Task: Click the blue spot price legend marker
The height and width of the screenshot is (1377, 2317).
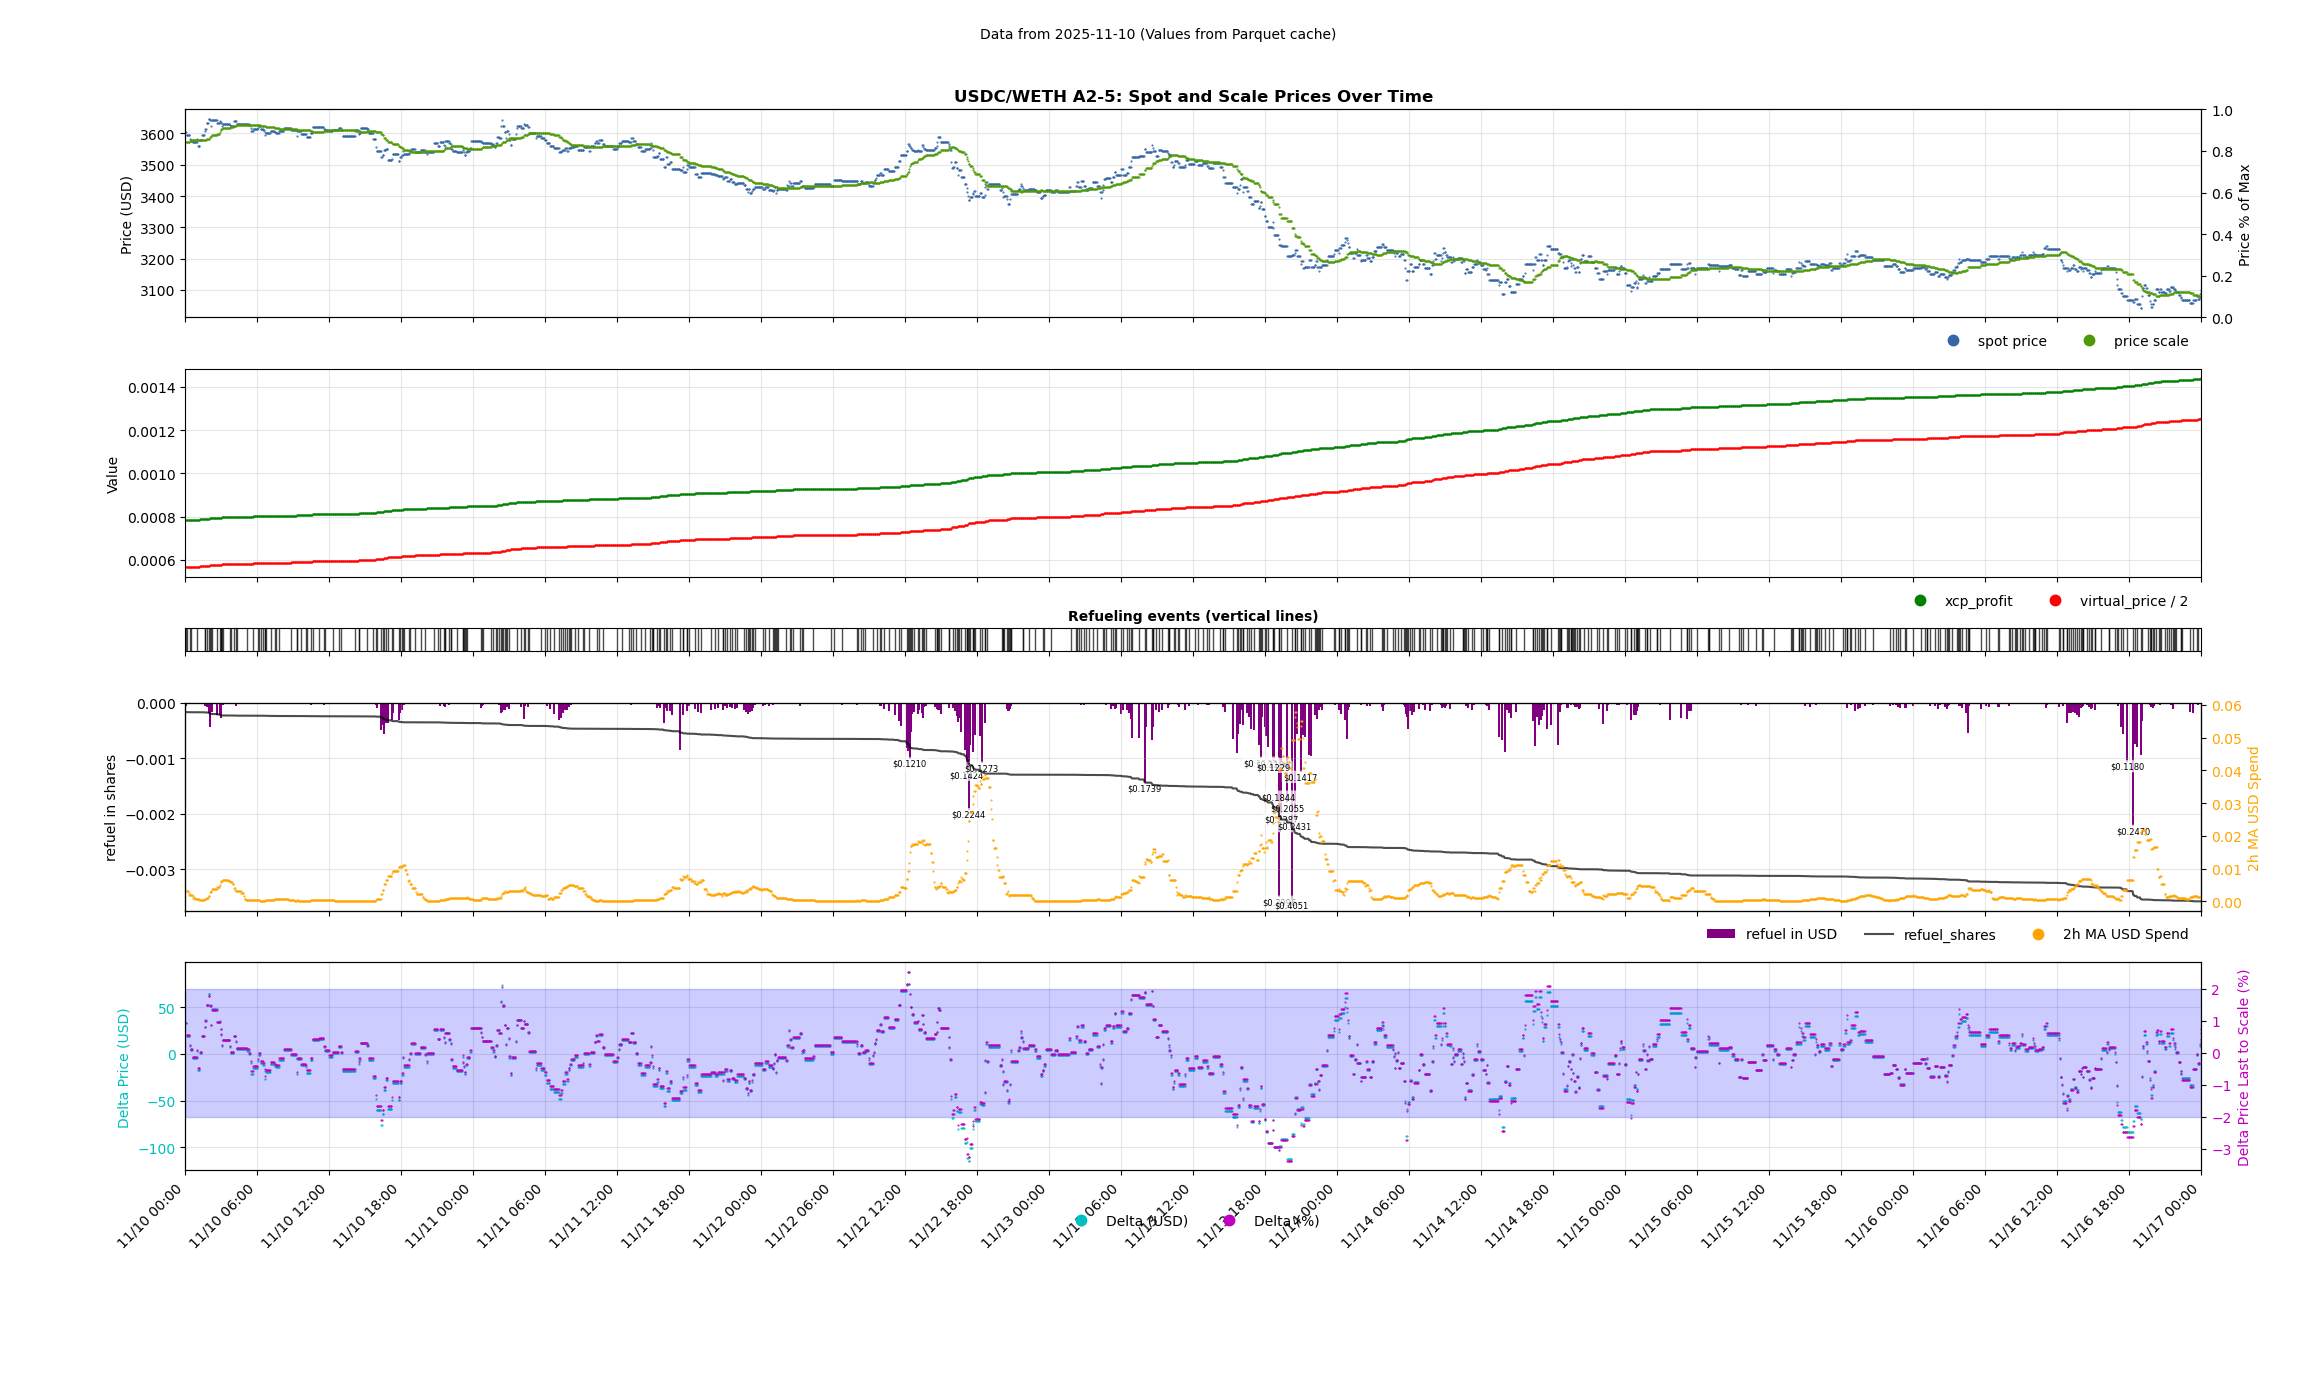Action: coord(1953,341)
